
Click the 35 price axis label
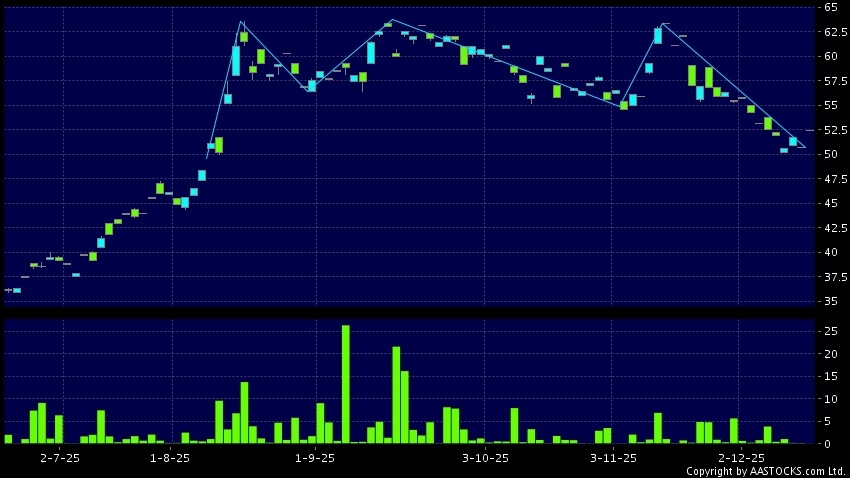pyautogui.click(x=831, y=301)
